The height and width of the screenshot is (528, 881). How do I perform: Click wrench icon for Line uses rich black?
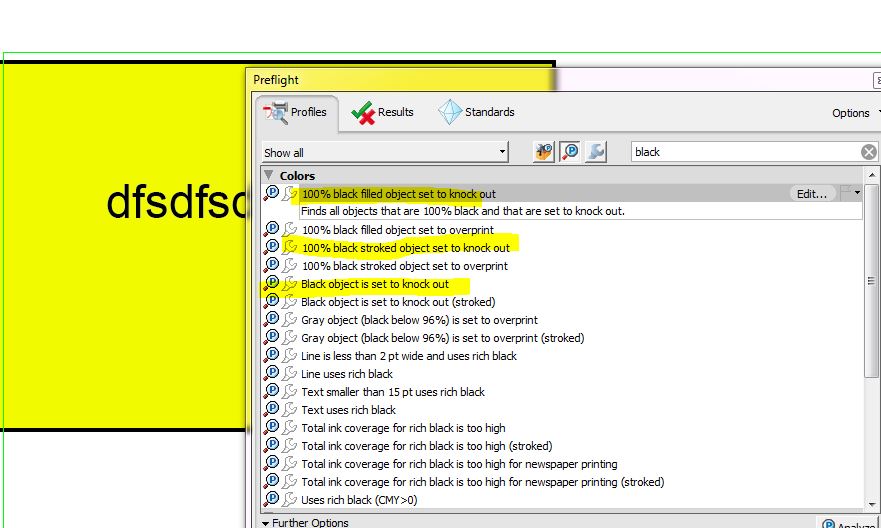289,373
